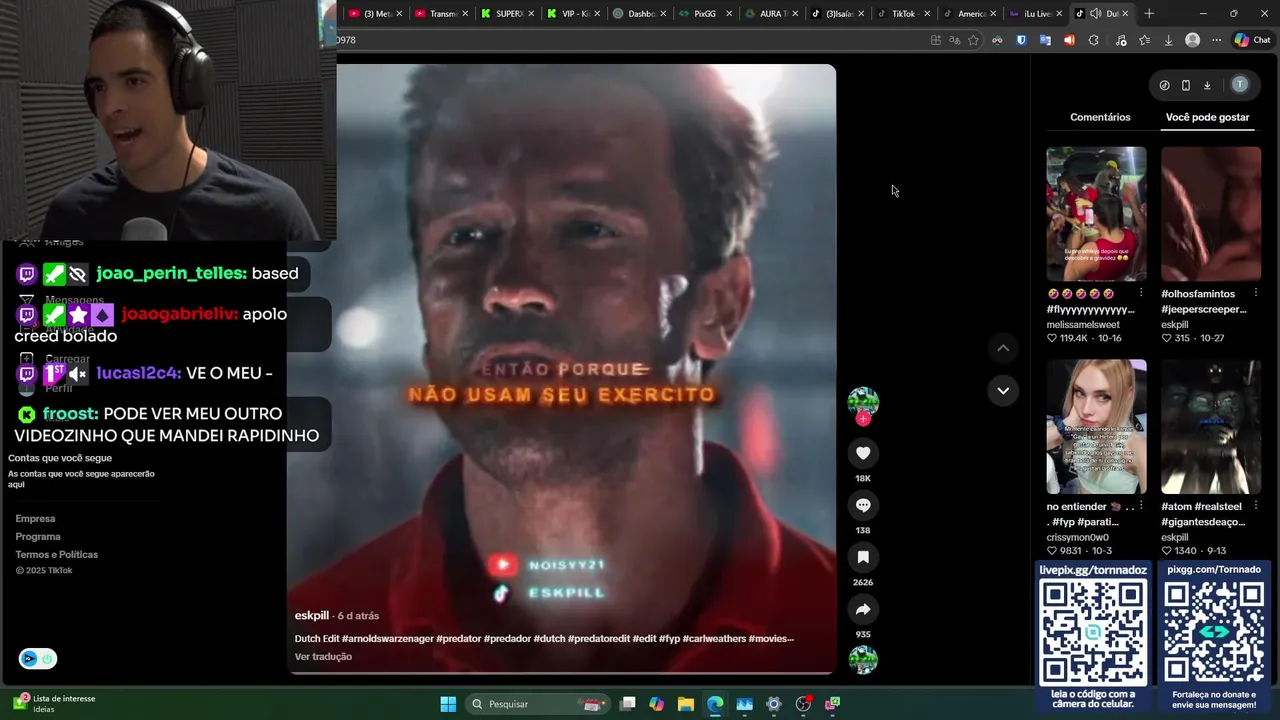Open the Copilot app on the taskbar
Viewport: 1280px width, 720px height.
click(x=656, y=704)
